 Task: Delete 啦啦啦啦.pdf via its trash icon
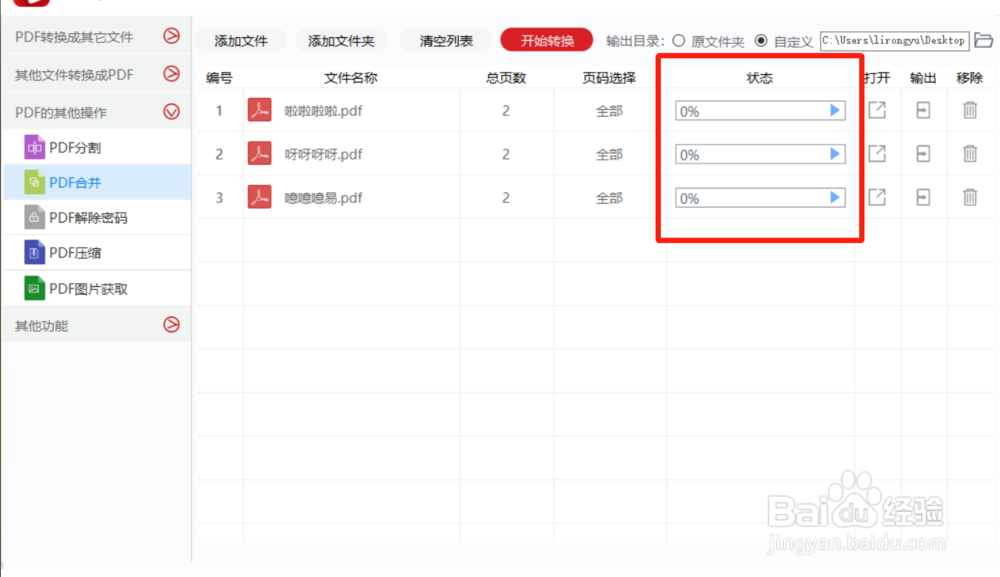[x=971, y=111]
